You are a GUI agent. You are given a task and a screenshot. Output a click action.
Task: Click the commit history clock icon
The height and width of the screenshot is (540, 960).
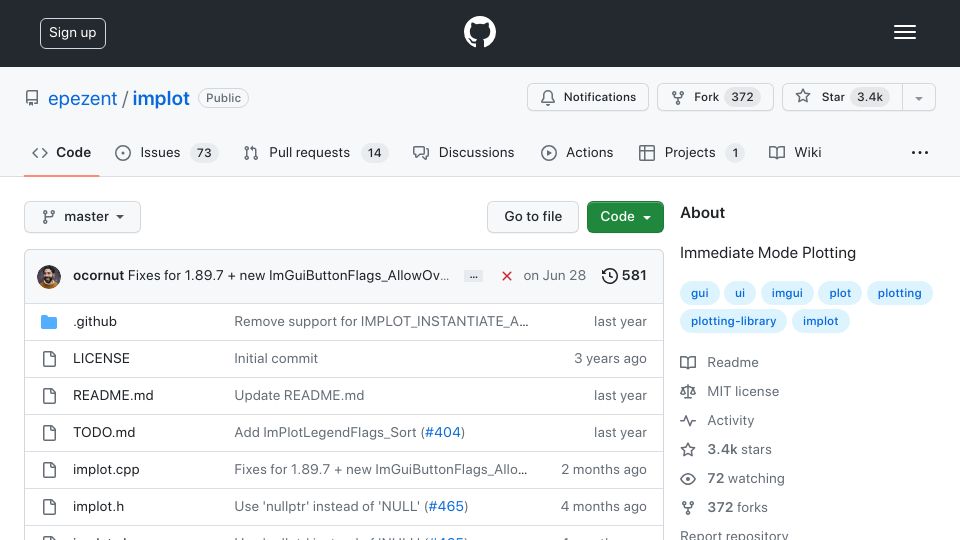(609, 276)
